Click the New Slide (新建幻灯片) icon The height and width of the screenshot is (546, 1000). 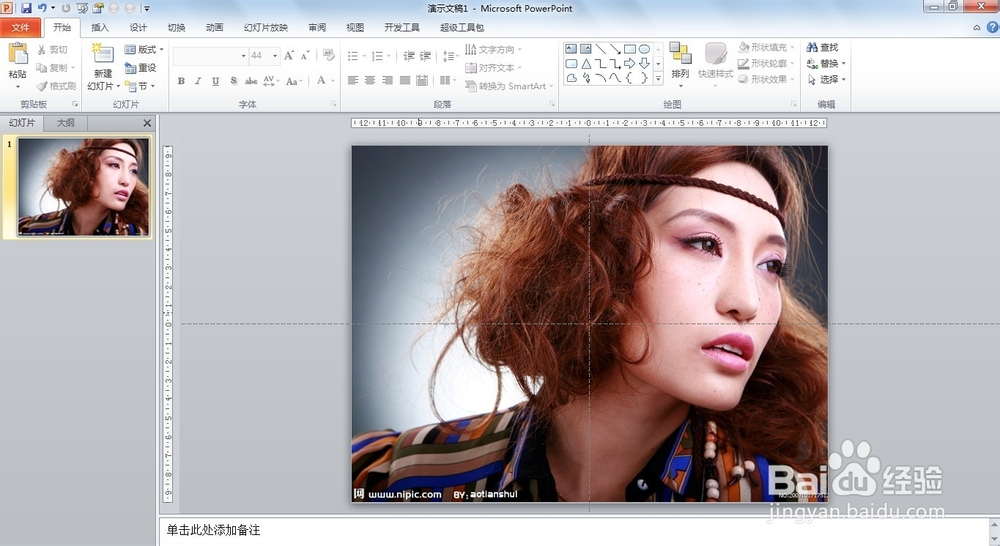pos(102,55)
